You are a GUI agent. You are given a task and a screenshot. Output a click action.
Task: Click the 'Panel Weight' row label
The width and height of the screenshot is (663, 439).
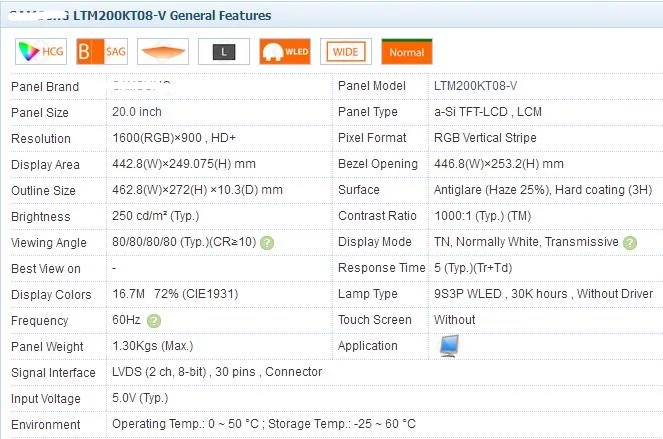tap(47, 347)
